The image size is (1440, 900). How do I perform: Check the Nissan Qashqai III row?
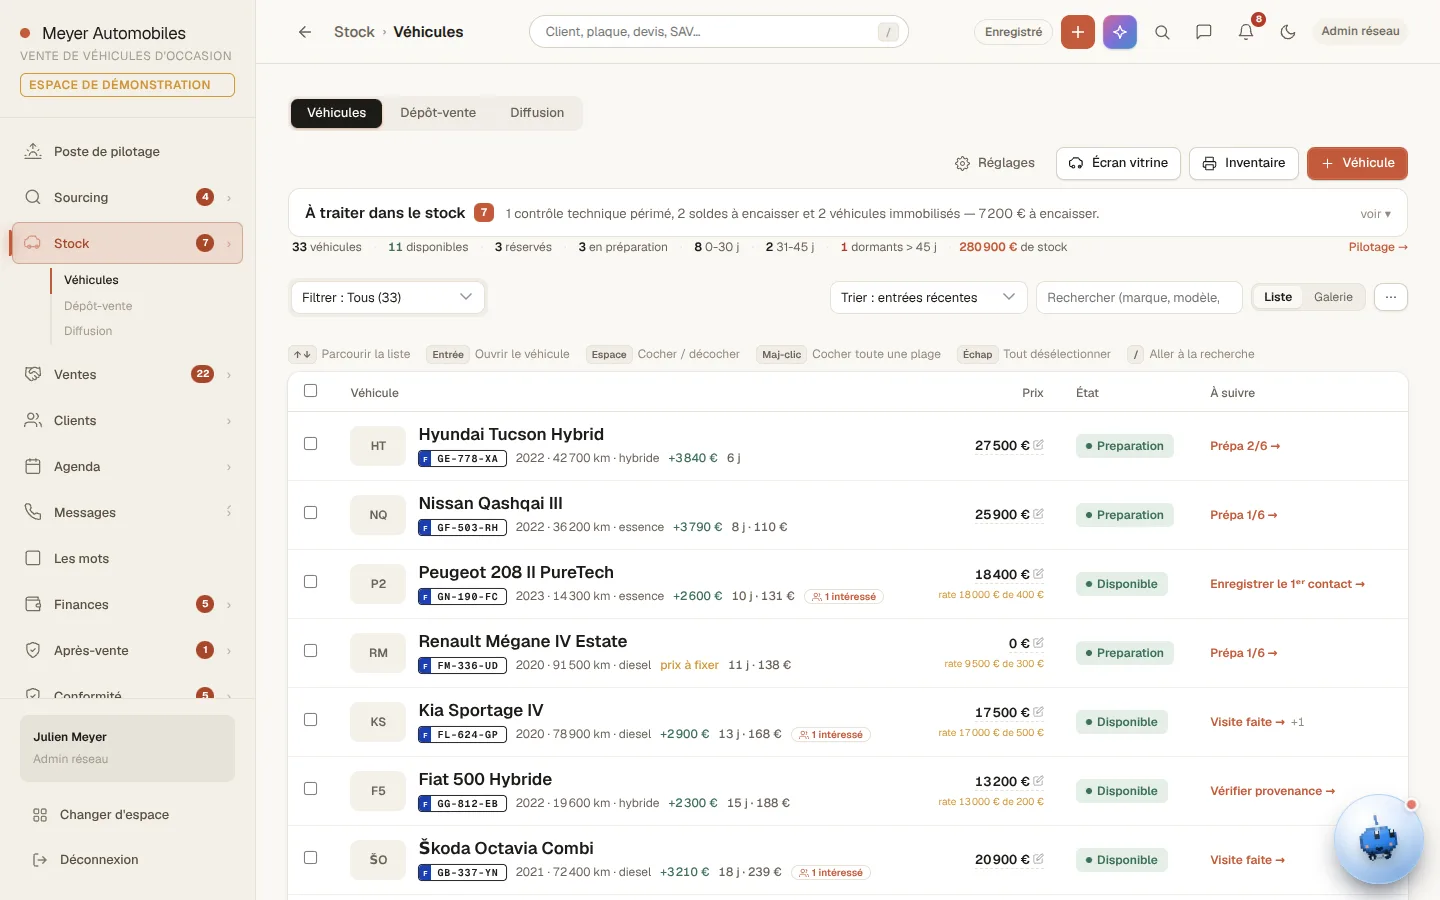(310, 513)
